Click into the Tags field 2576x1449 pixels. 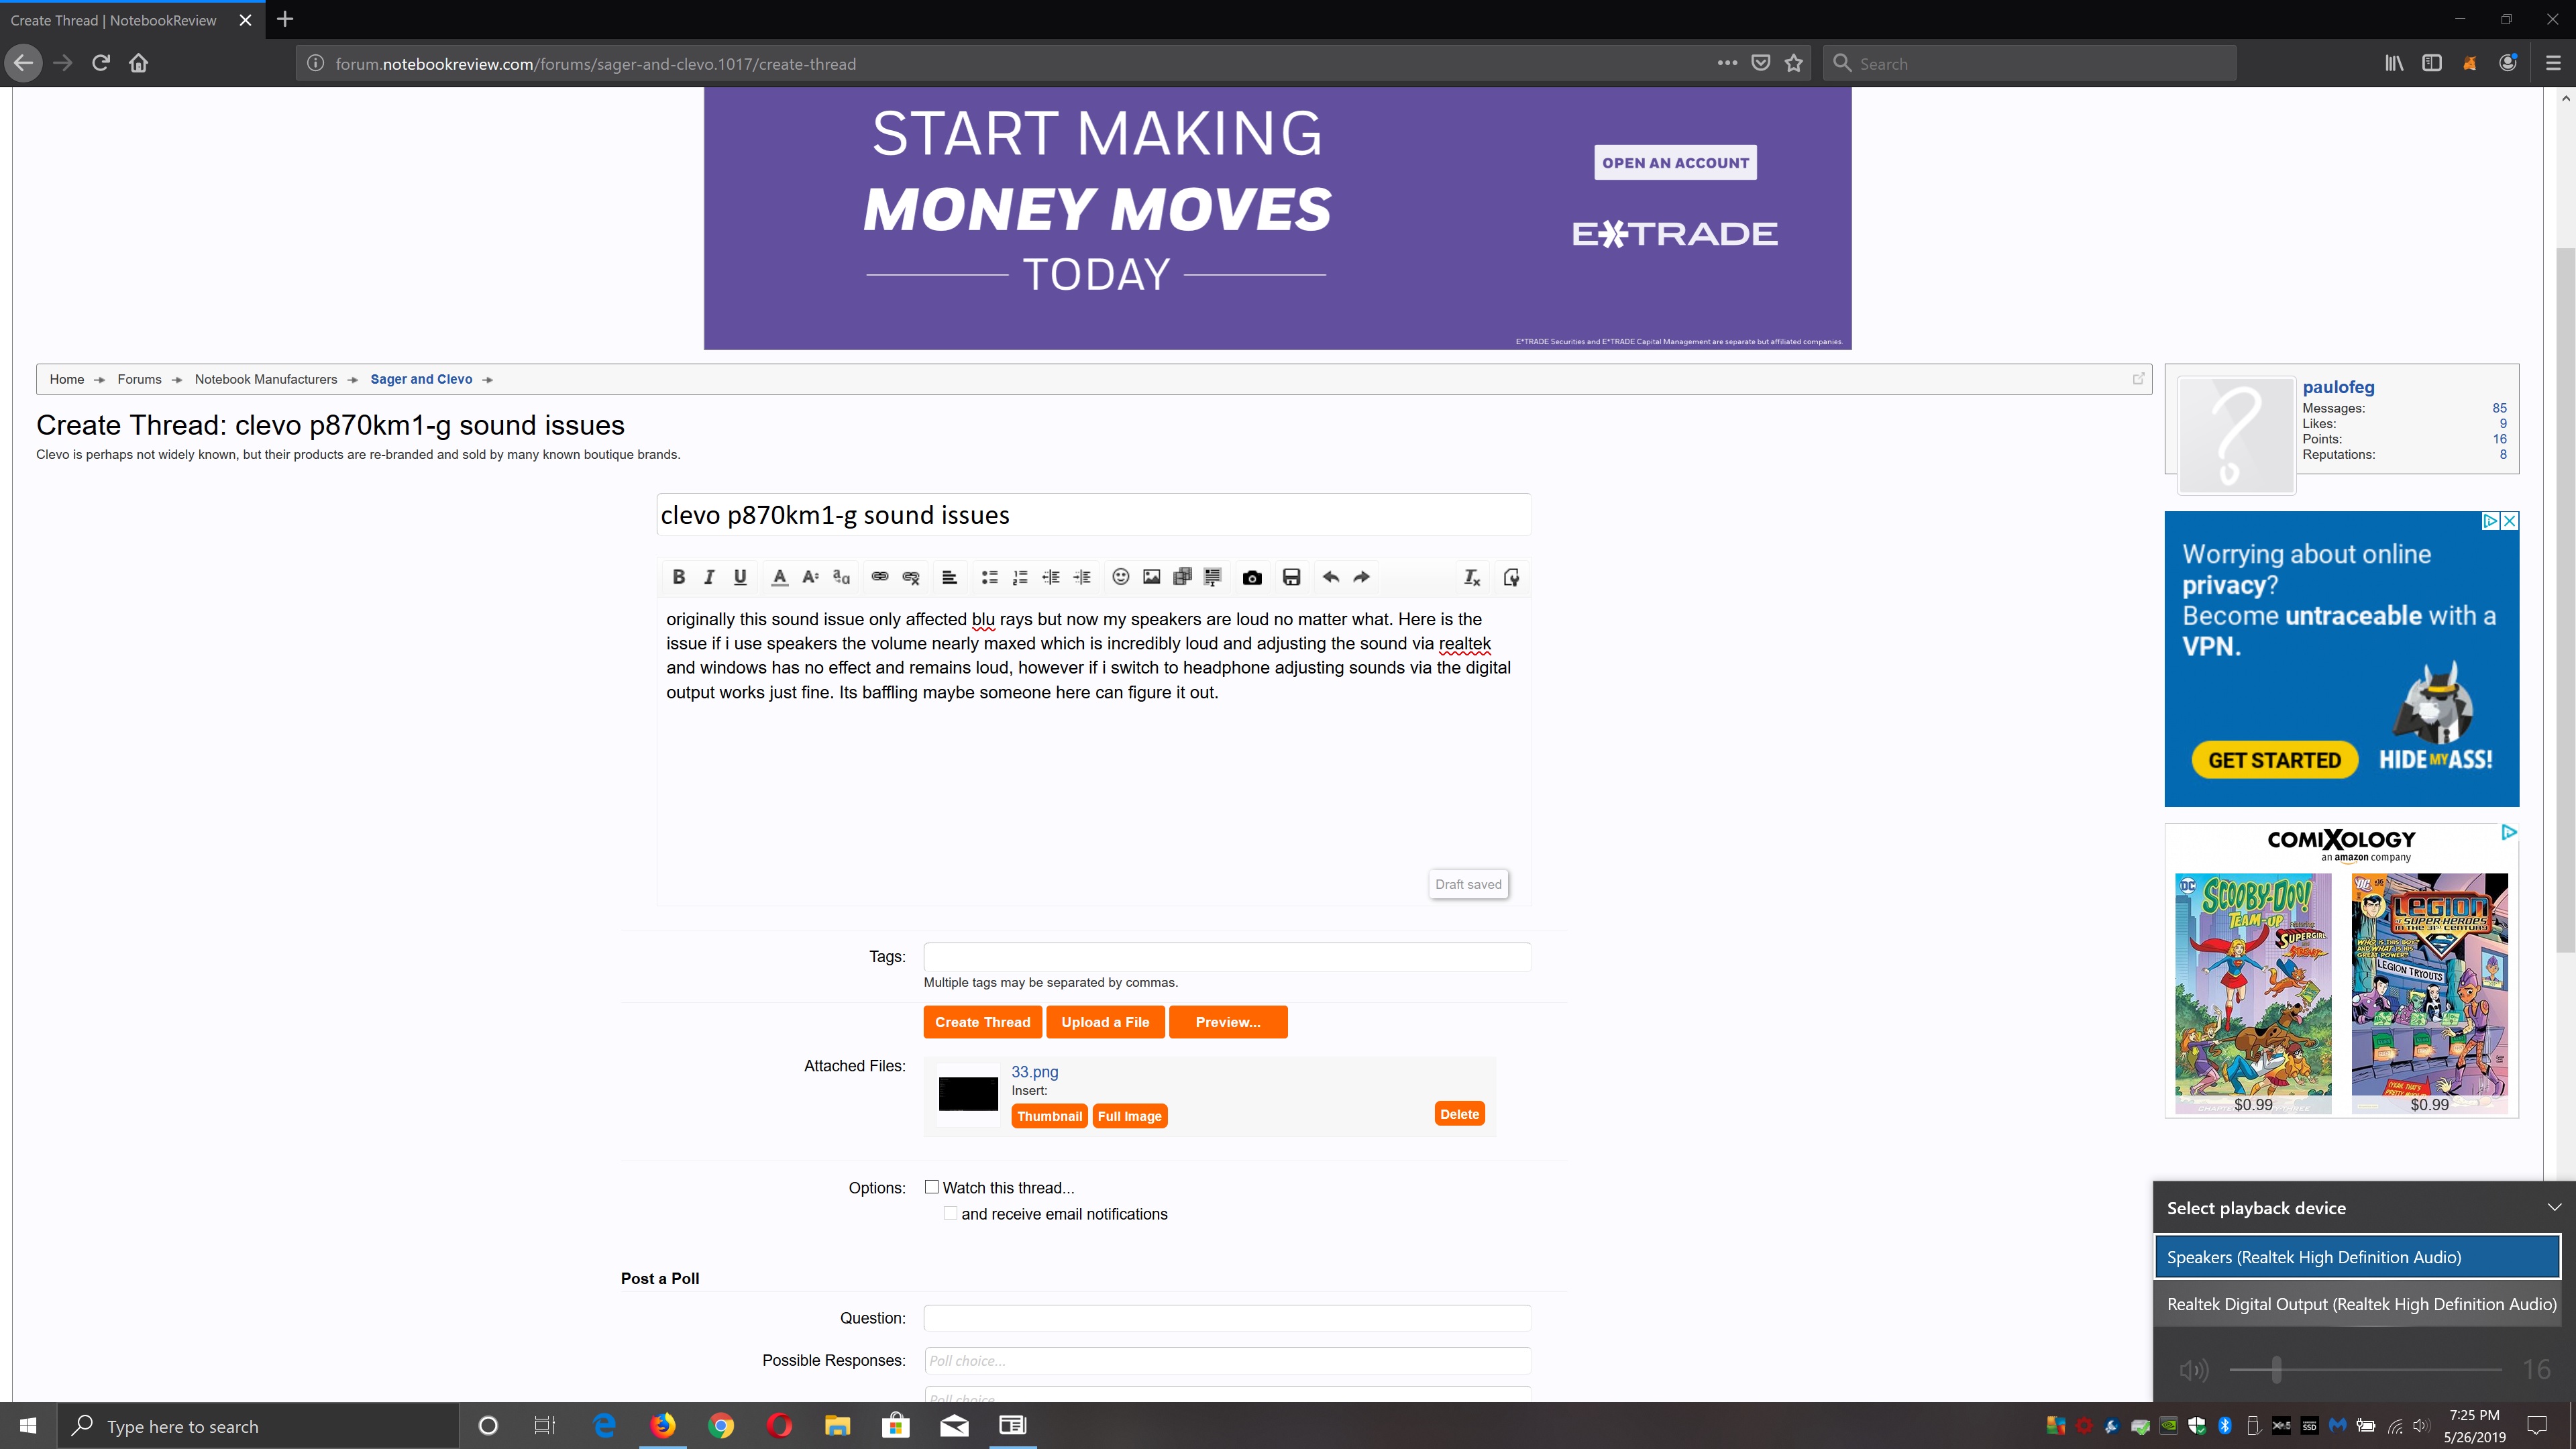1227,957
